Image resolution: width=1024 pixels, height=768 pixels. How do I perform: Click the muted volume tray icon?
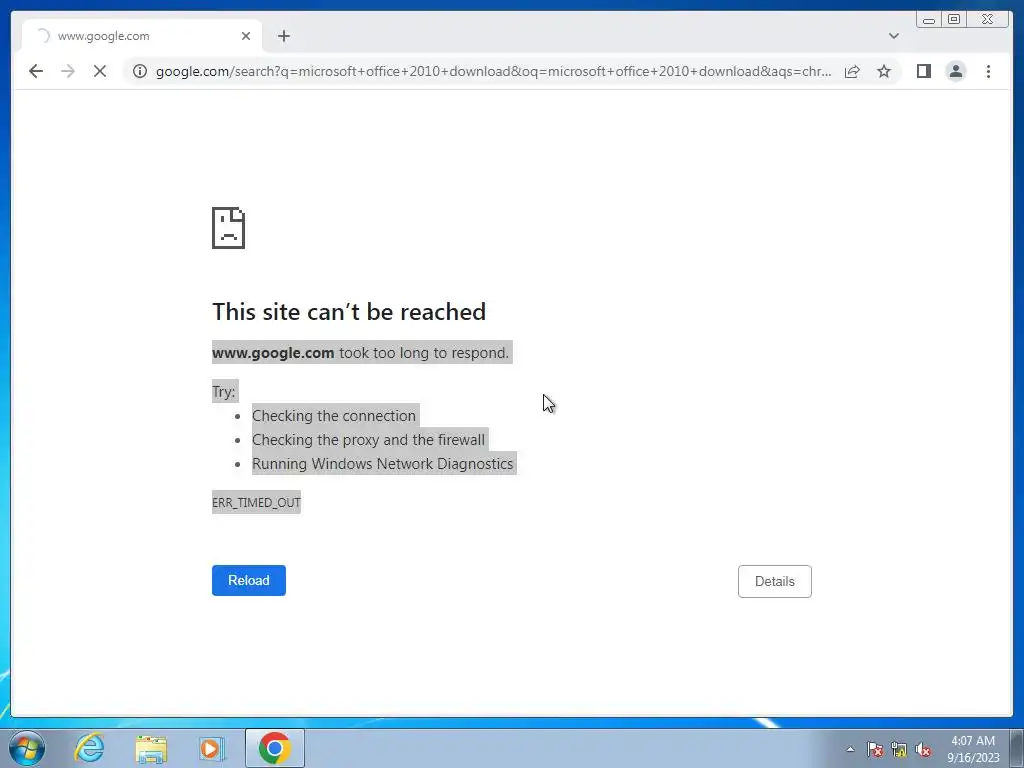click(x=923, y=749)
